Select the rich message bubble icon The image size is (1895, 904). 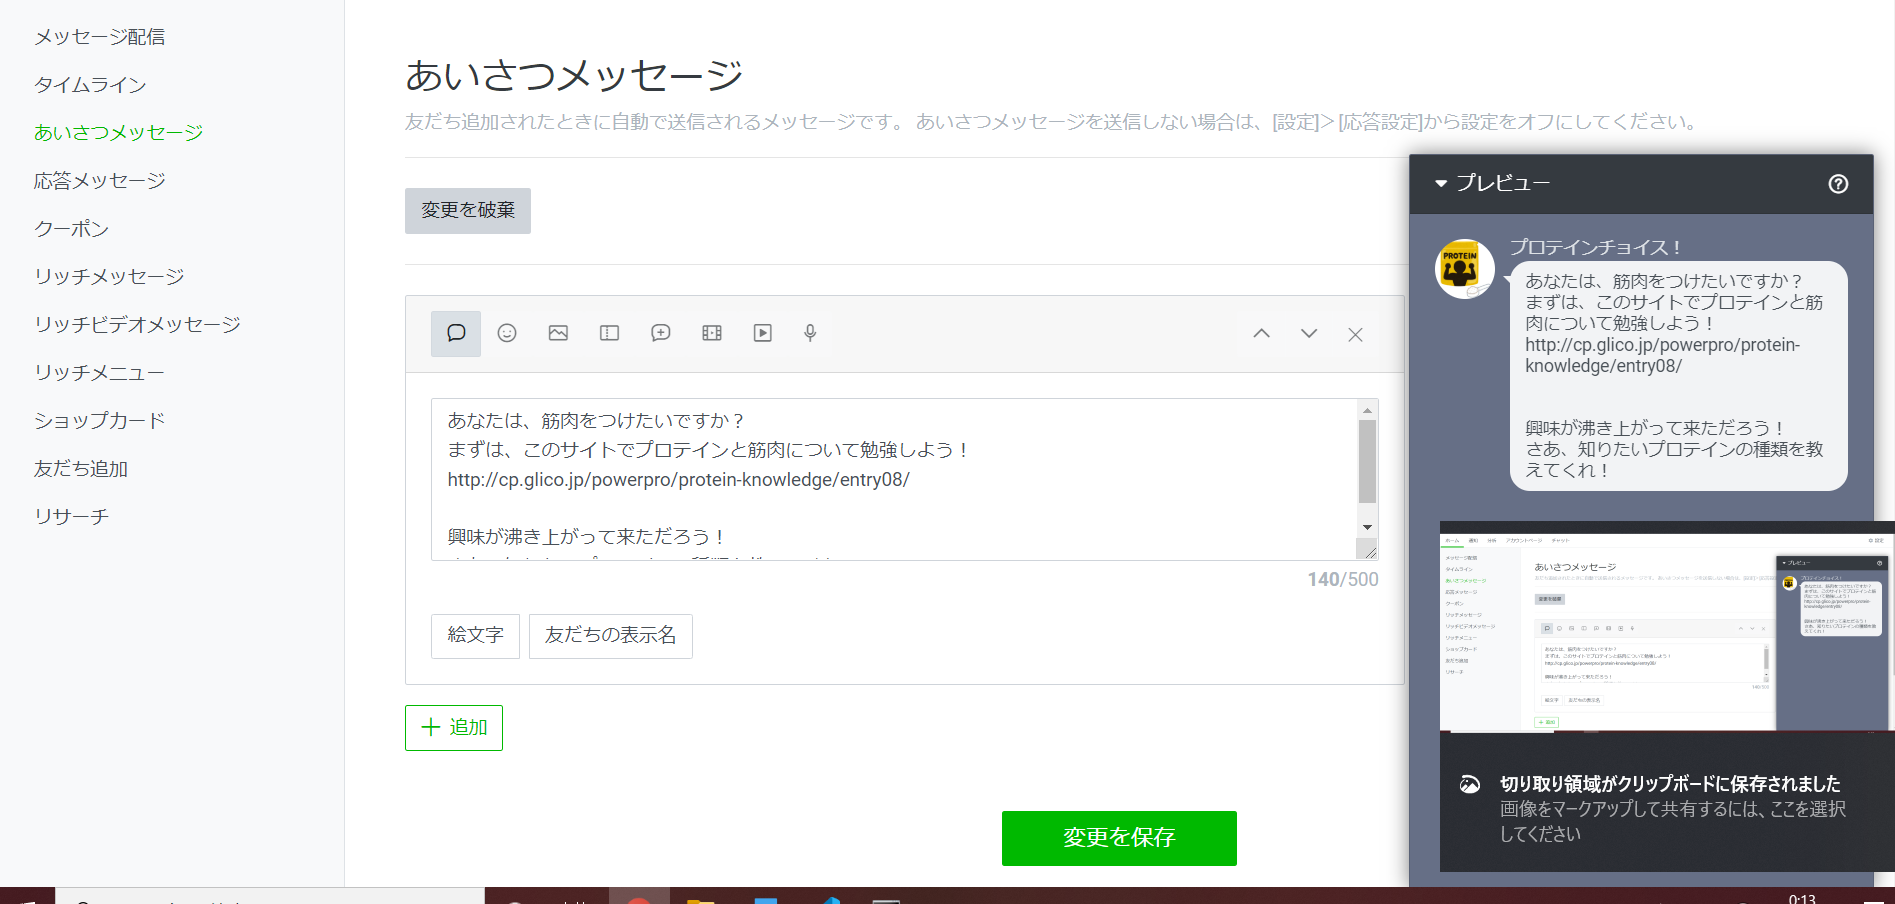click(660, 333)
